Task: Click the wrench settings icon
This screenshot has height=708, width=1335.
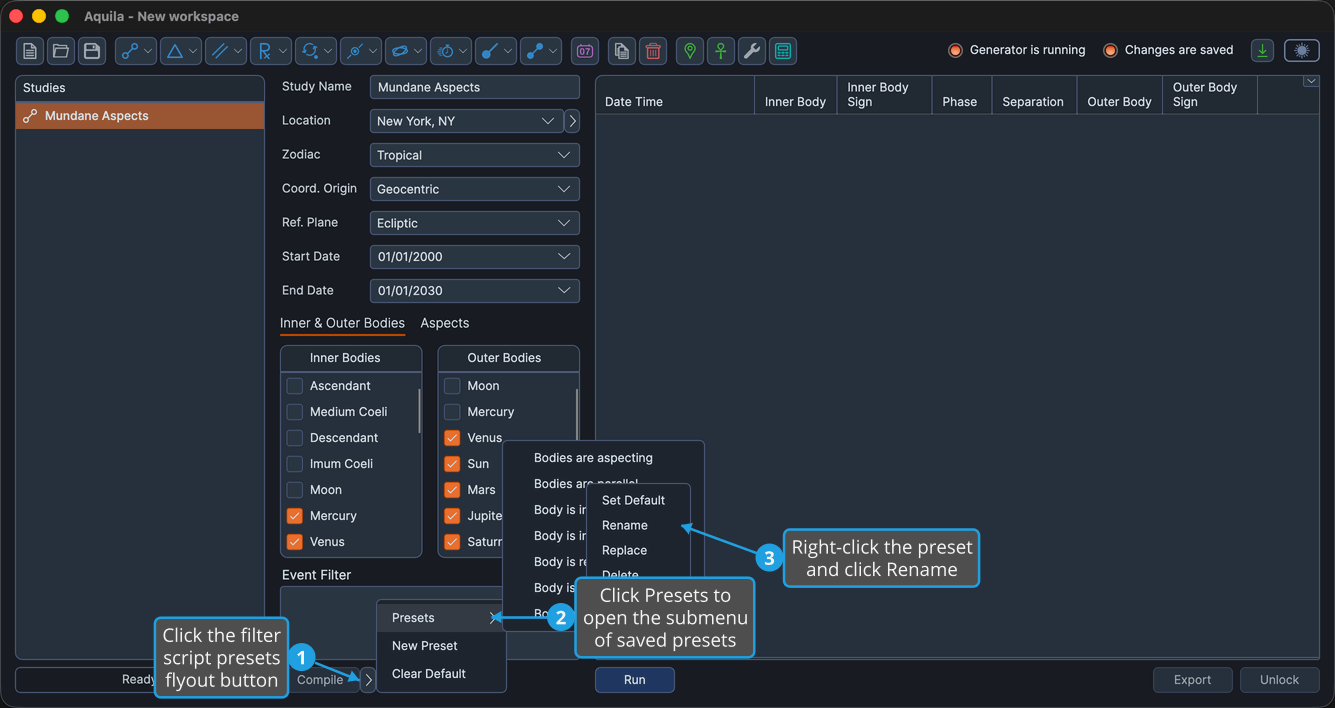Action: pyautogui.click(x=752, y=51)
